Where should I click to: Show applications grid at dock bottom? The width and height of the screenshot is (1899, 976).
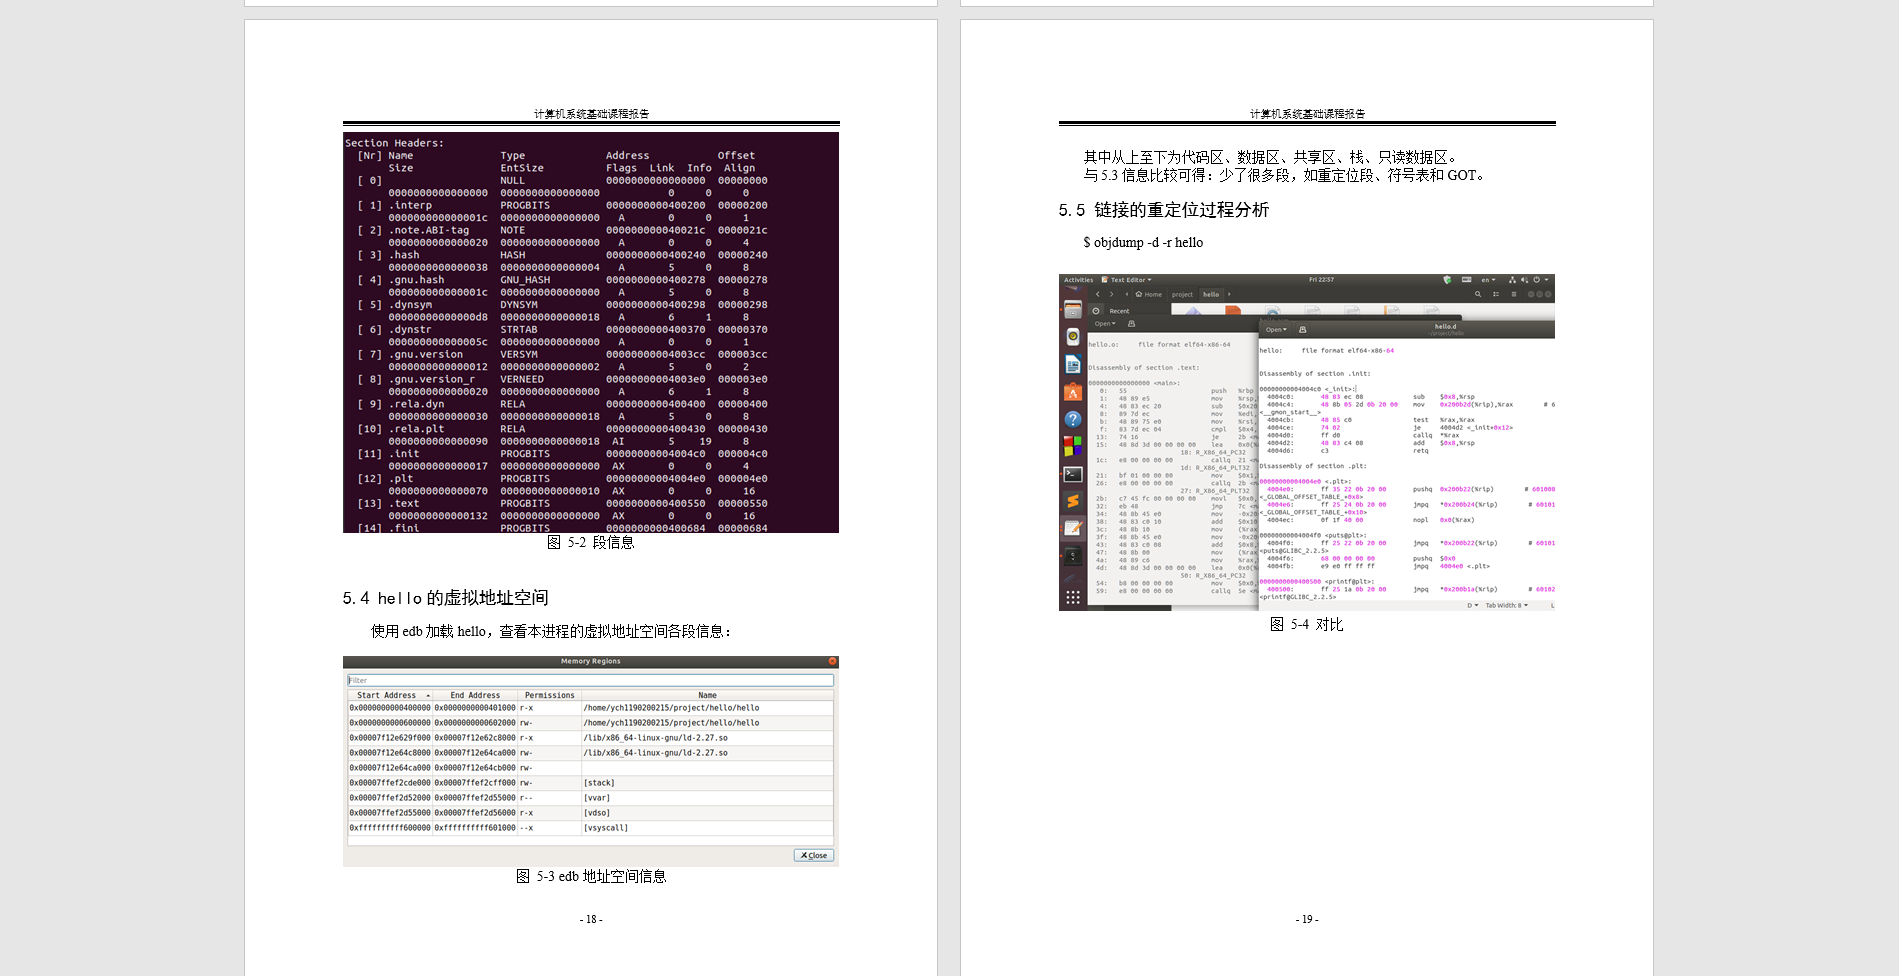click(1073, 597)
